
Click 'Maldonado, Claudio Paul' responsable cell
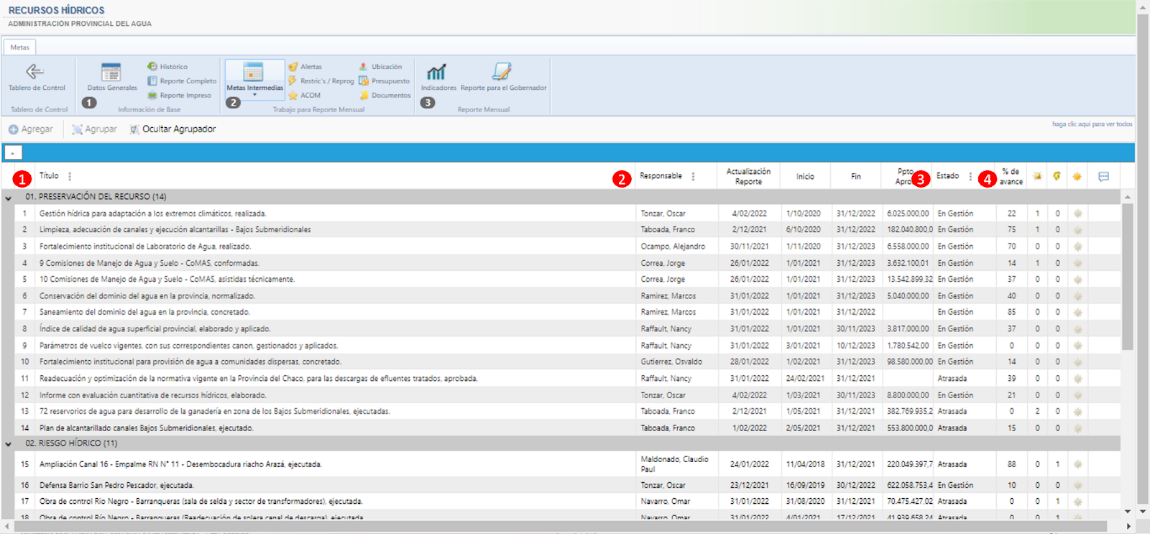coord(676,464)
